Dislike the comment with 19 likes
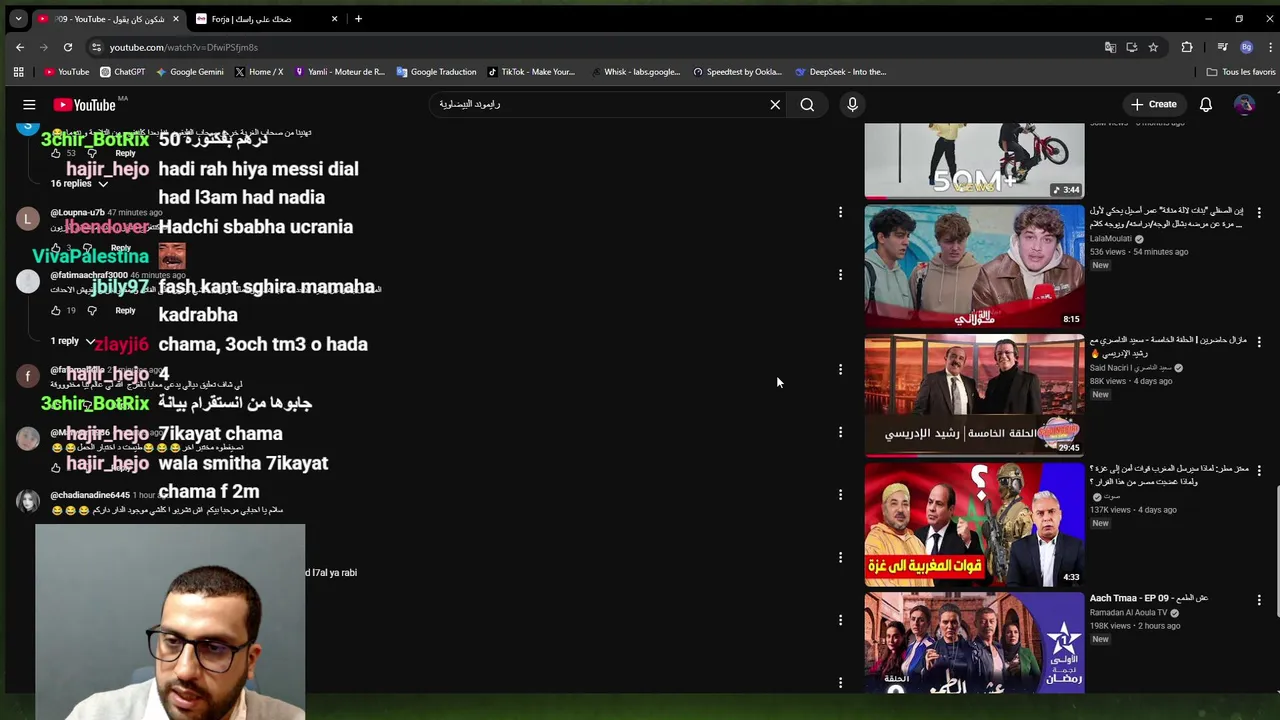 92,311
